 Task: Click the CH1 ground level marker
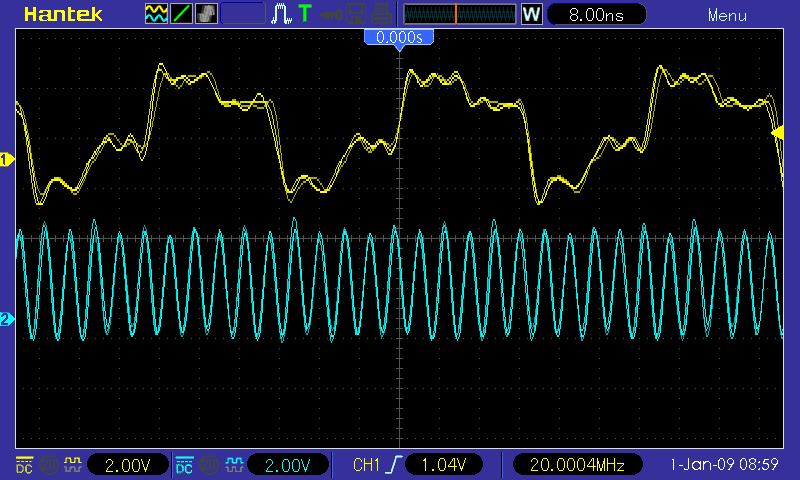pyautogui.click(x=7, y=160)
